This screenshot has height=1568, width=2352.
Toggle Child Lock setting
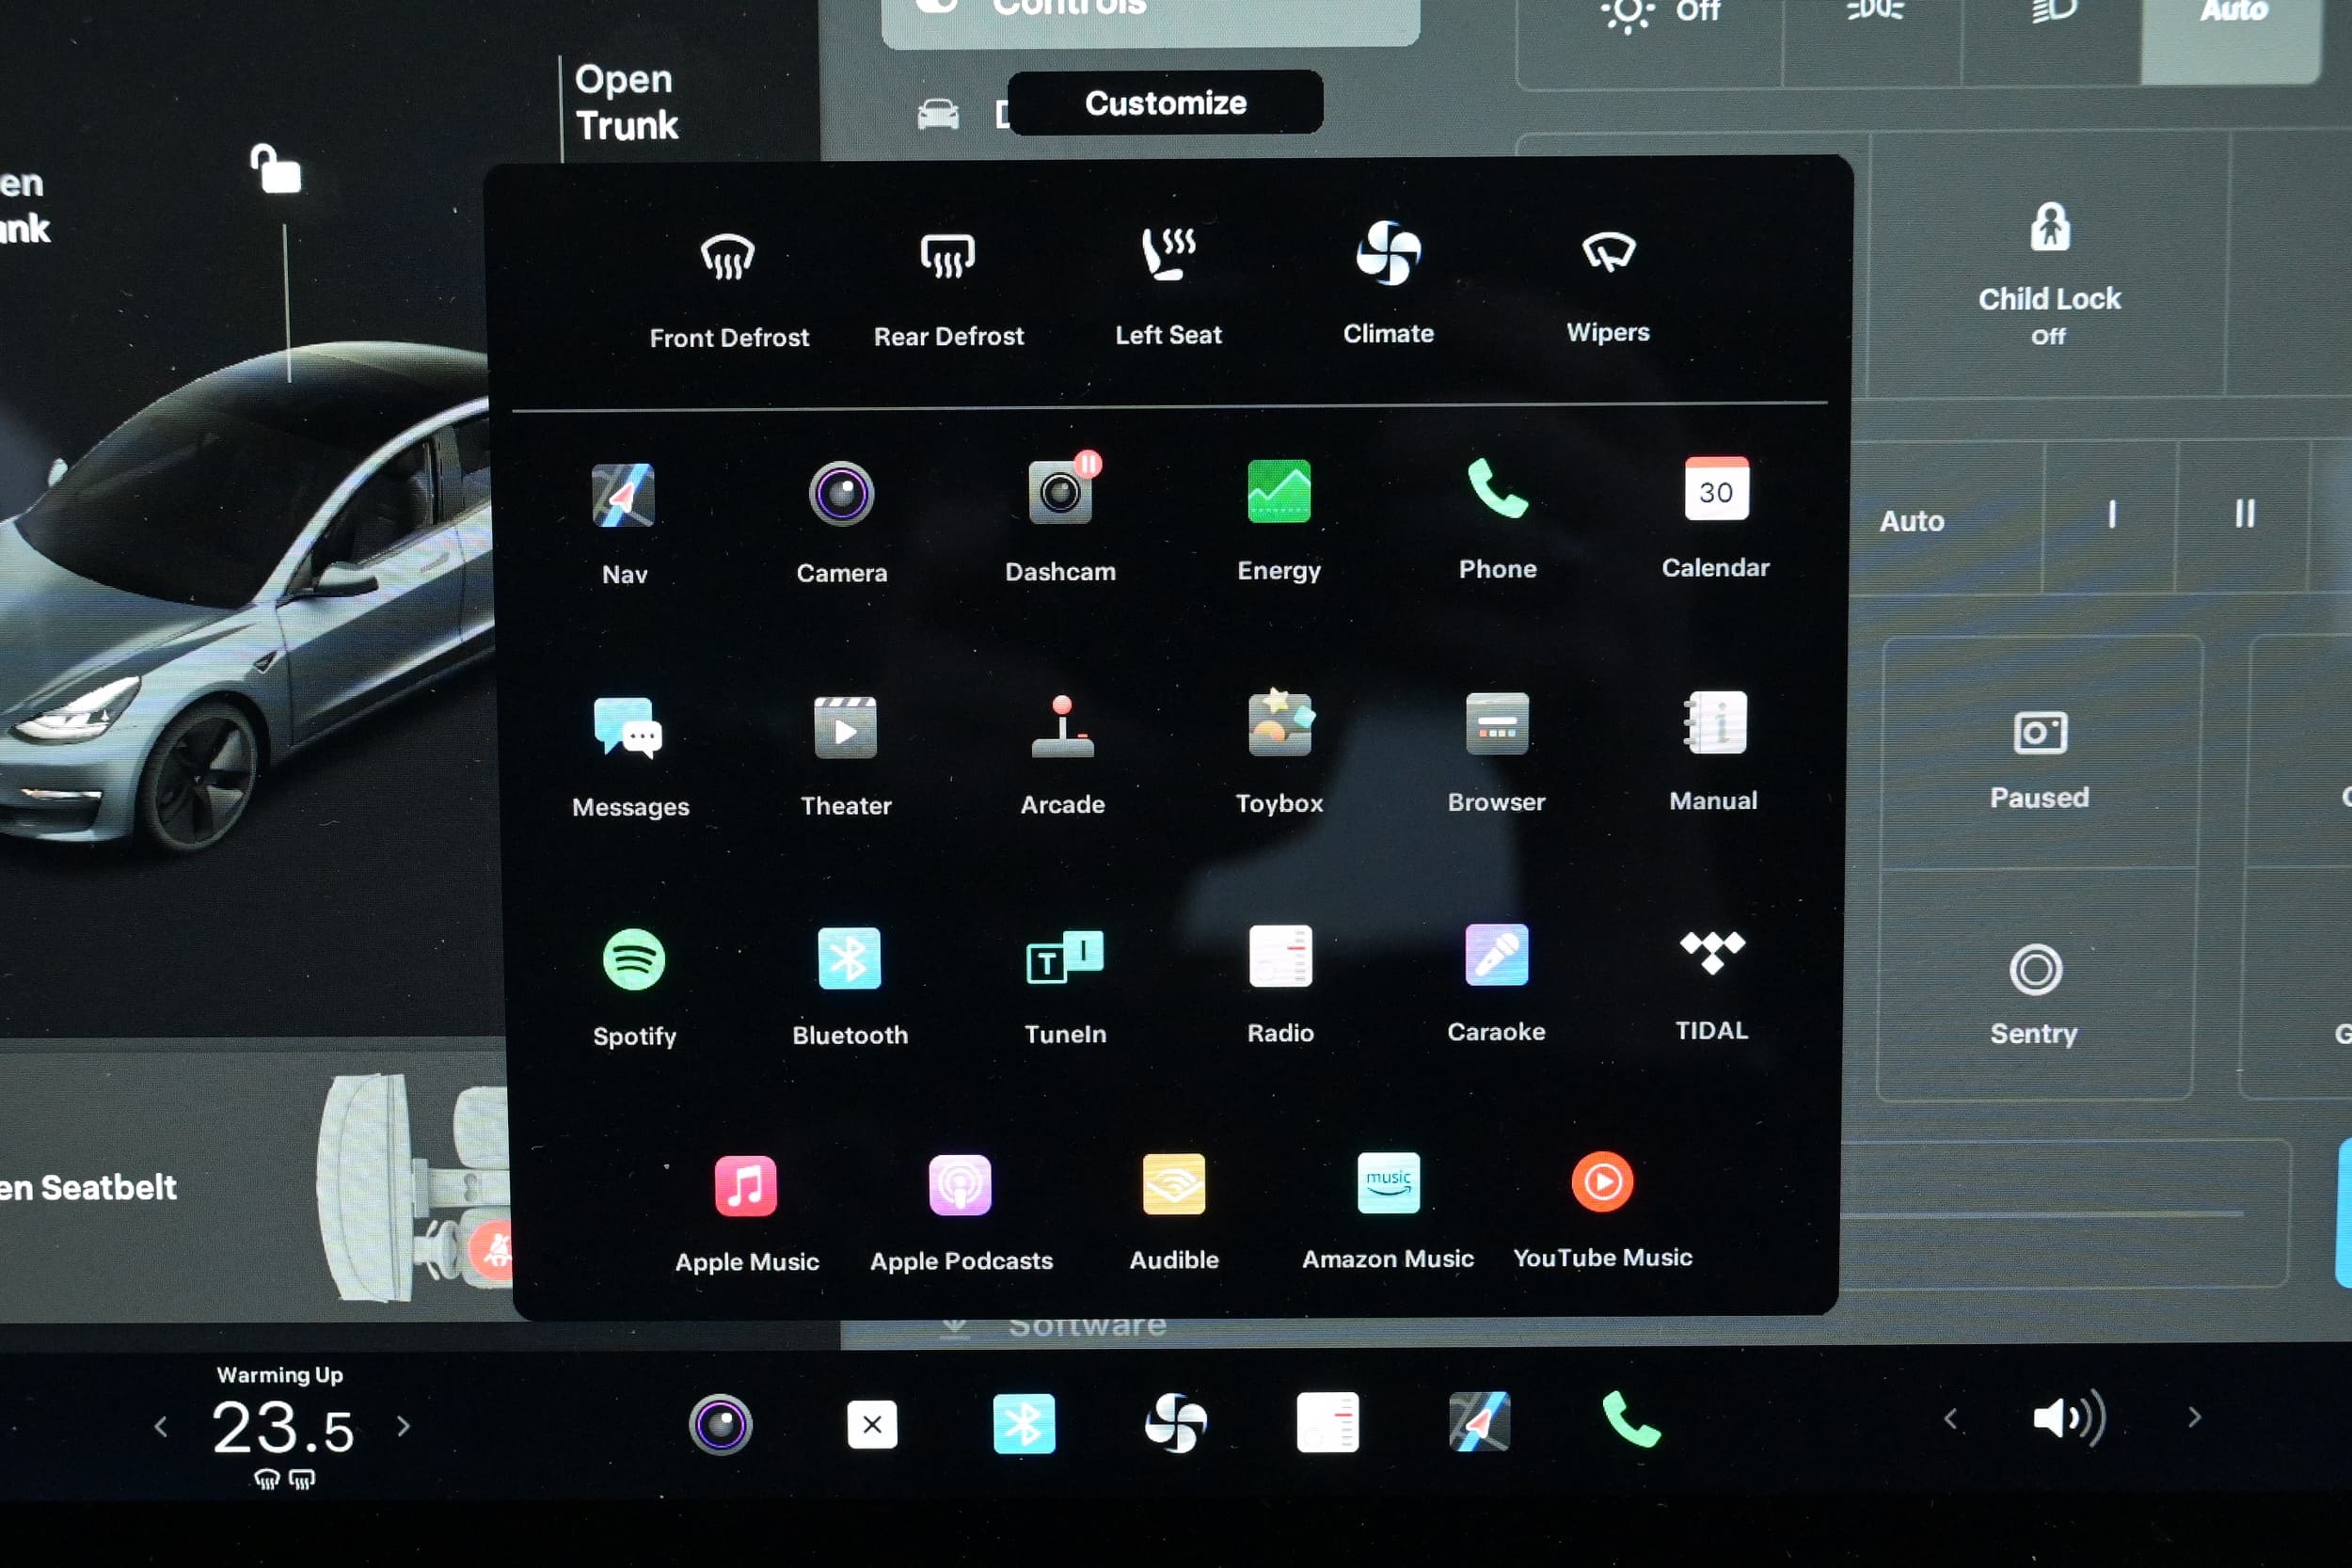pos(2049,272)
